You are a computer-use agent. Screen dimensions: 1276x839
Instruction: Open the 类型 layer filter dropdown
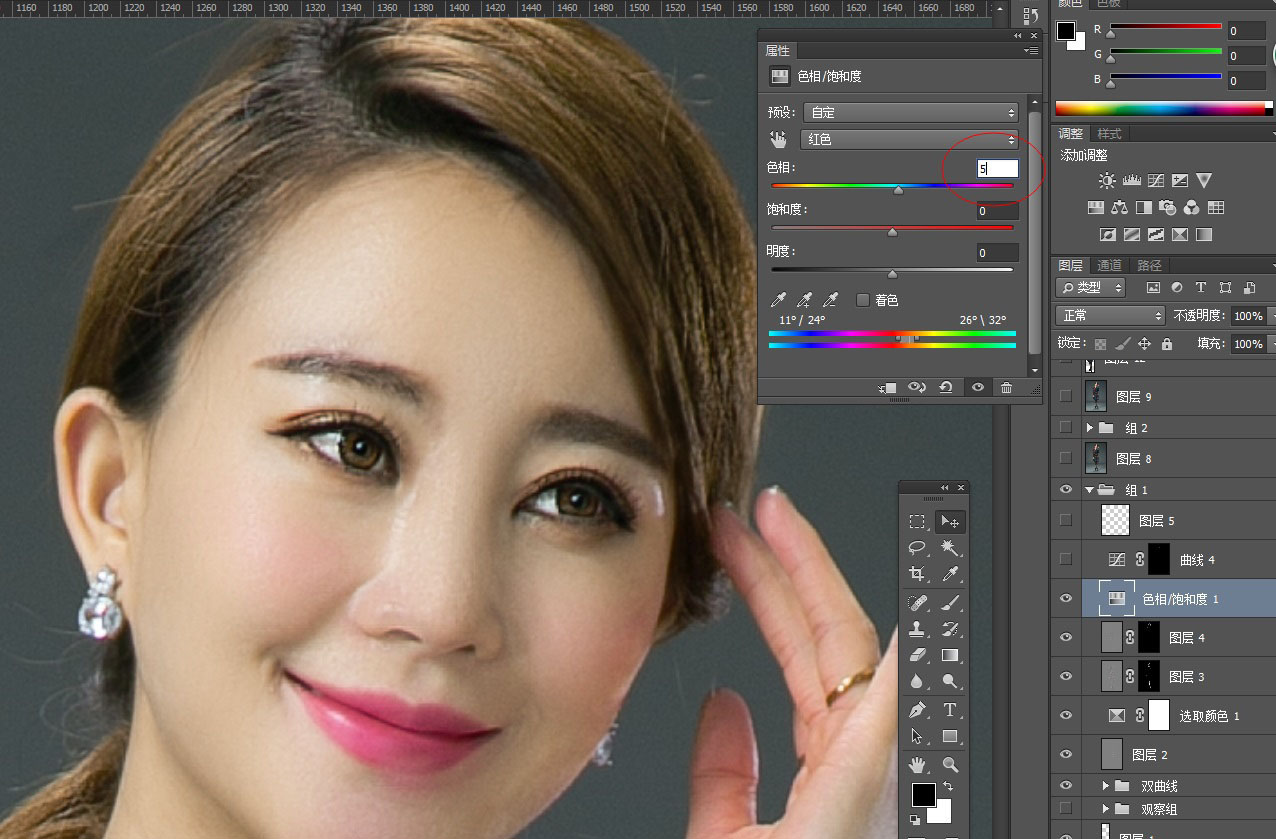[1092, 287]
